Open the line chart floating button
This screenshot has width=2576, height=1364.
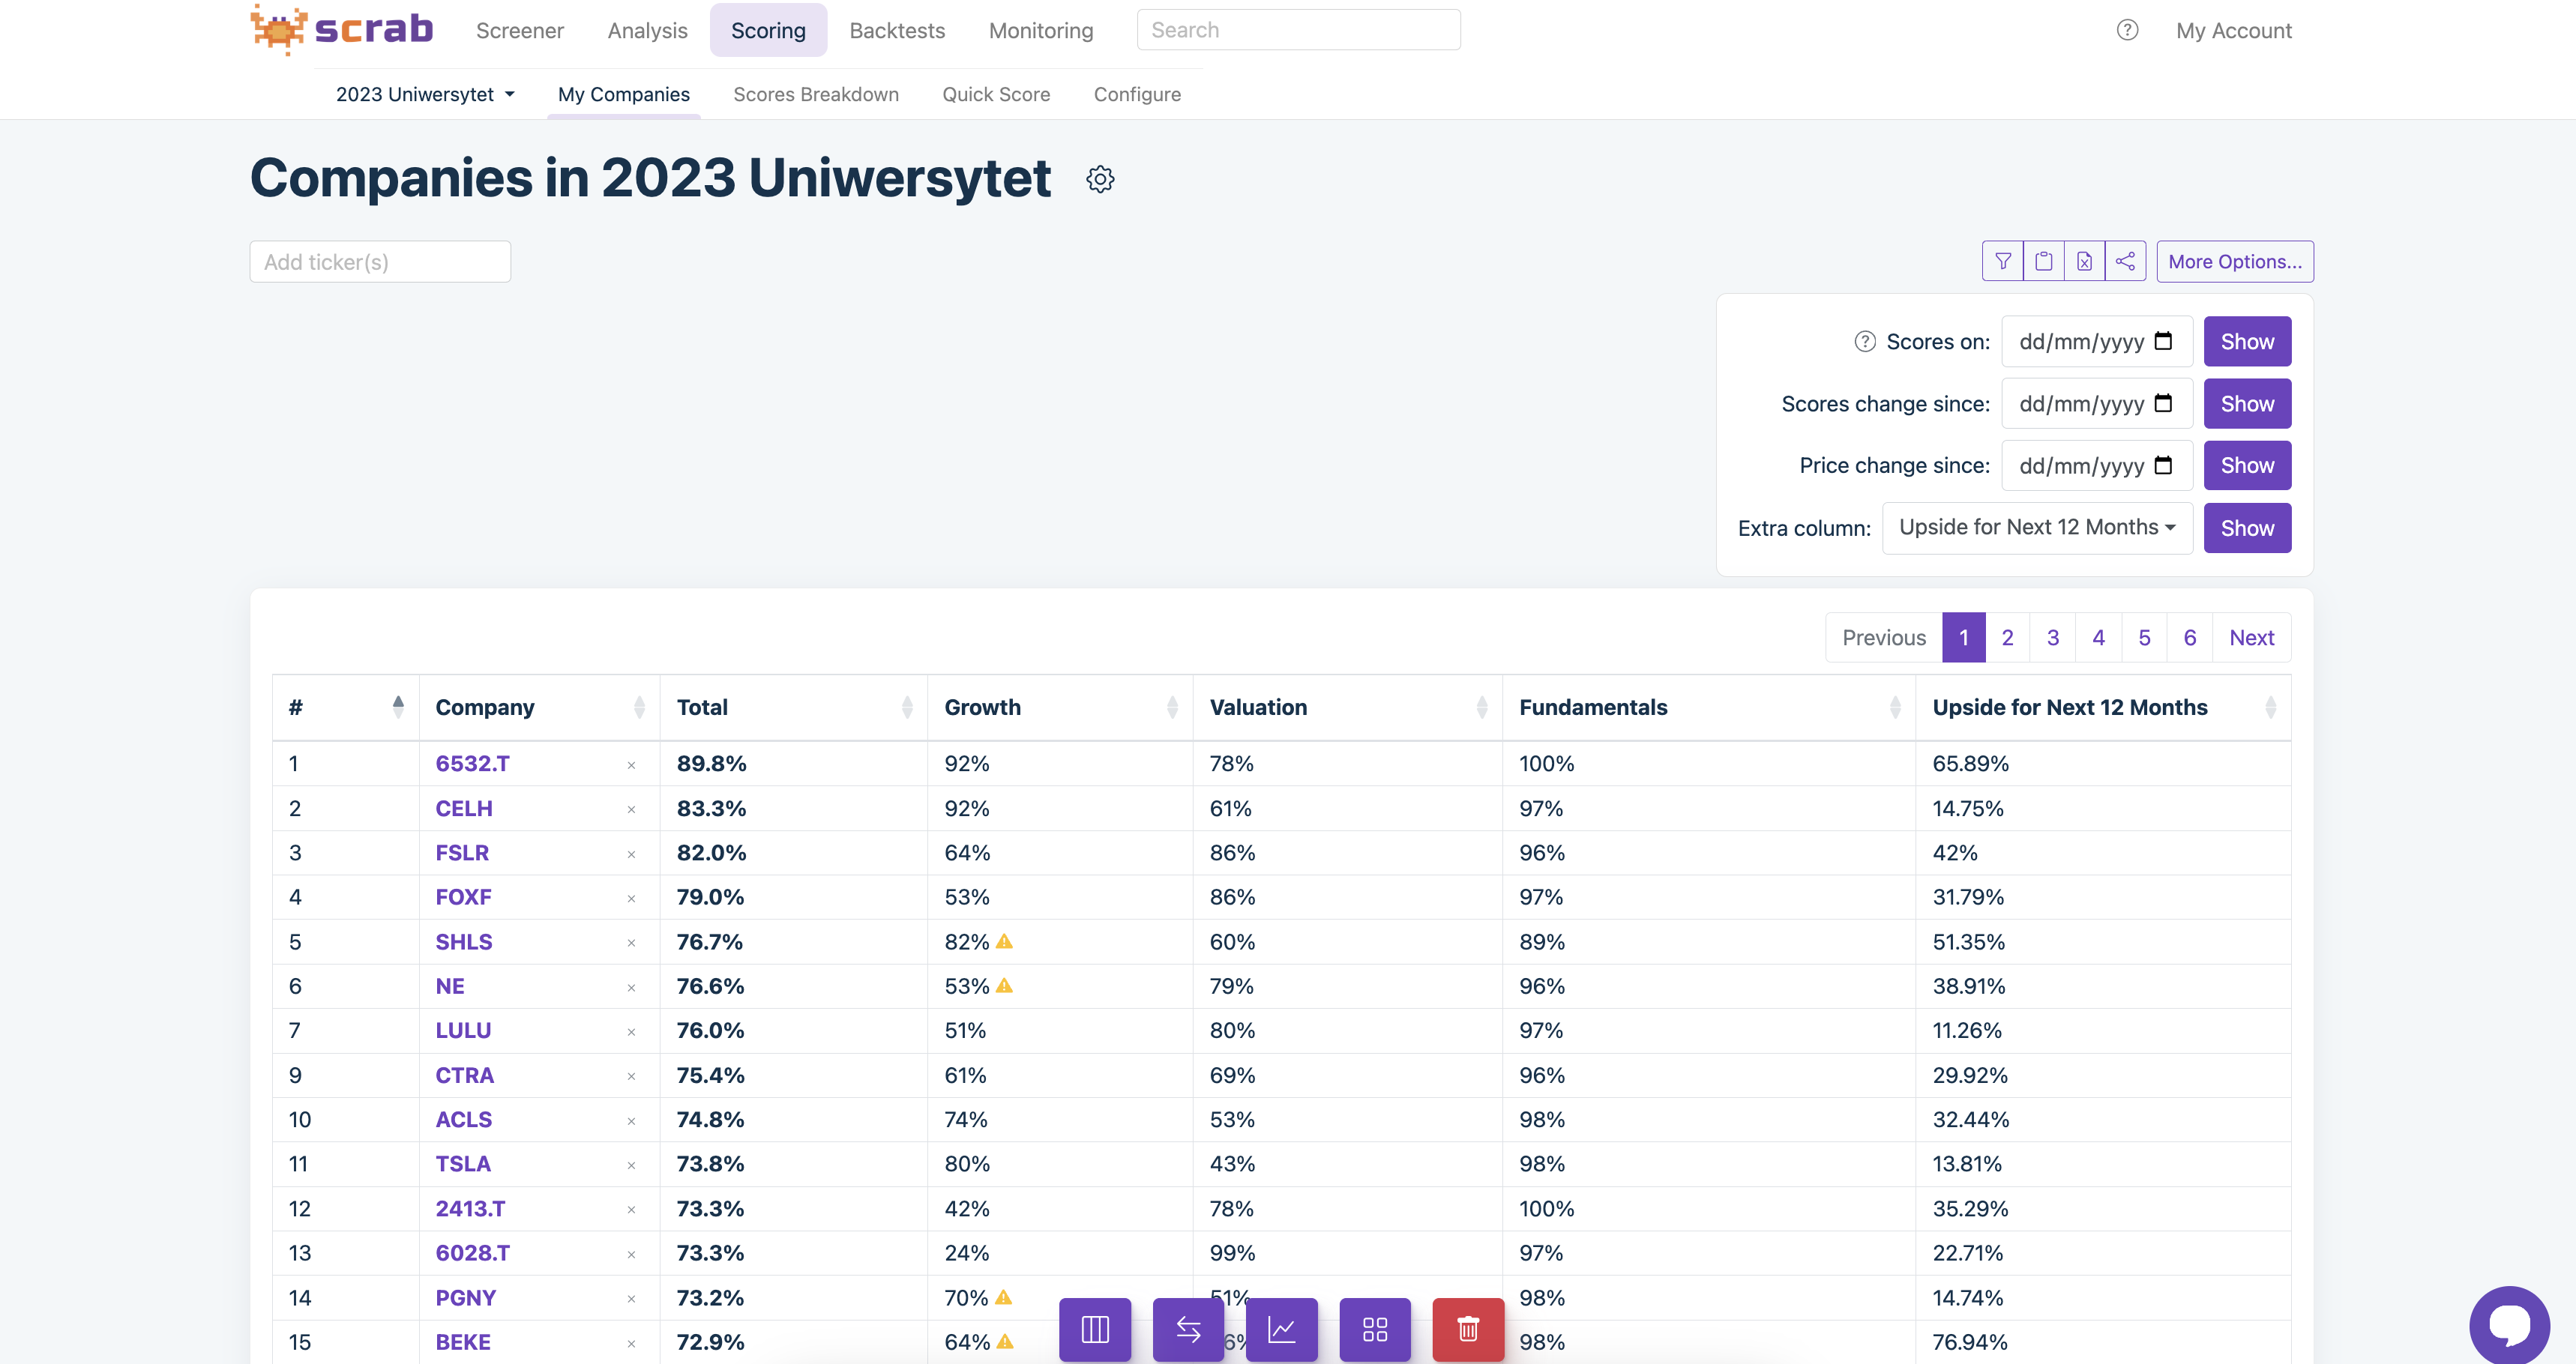1281,1329
